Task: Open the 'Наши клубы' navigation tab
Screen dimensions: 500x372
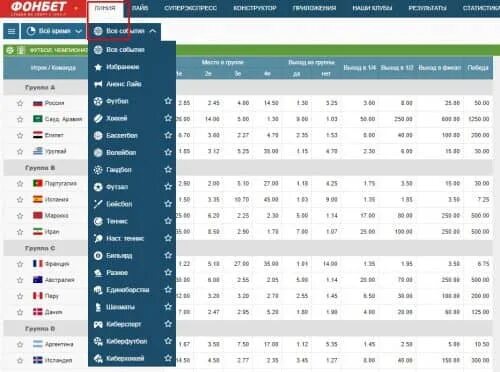Action: click(x=372, y=8)
